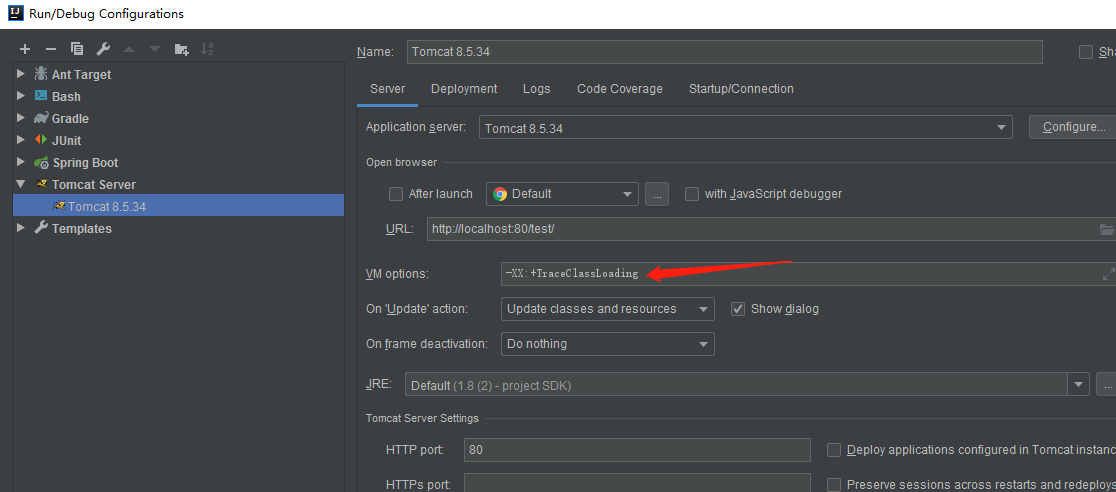
Task: Switch to the Startup/Connection tab
Action: pos(741,89)
